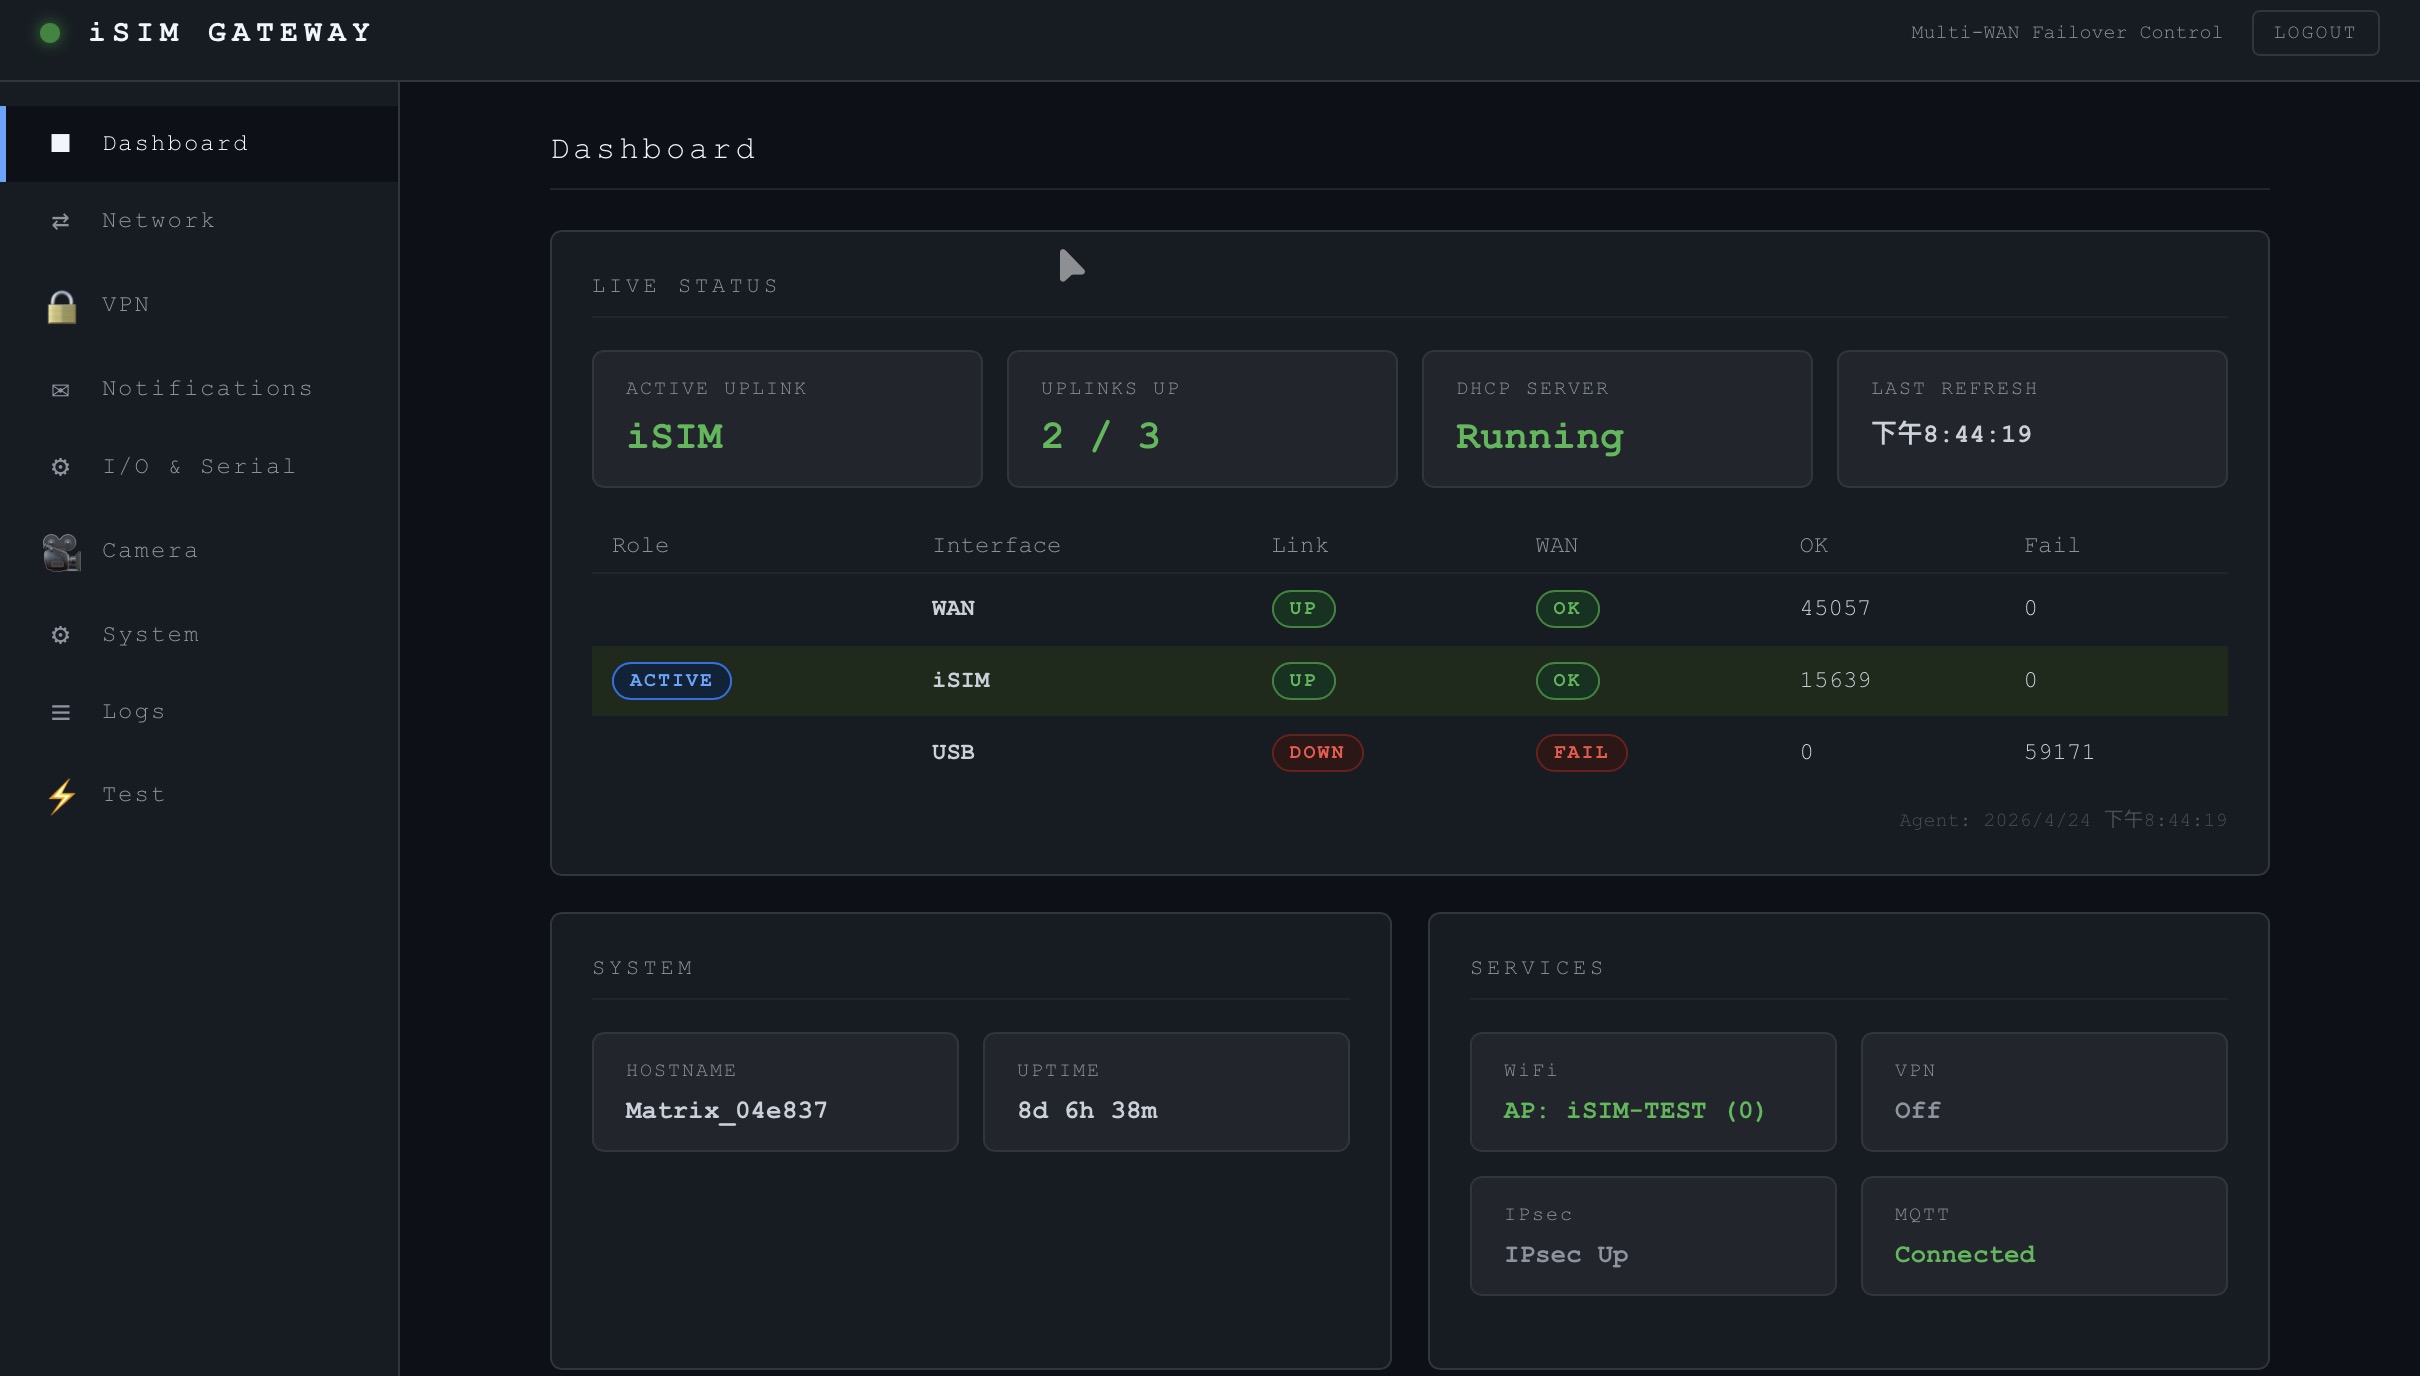Click the Logs list icon
This screenshot has height=1376, width=2420.
61,712
